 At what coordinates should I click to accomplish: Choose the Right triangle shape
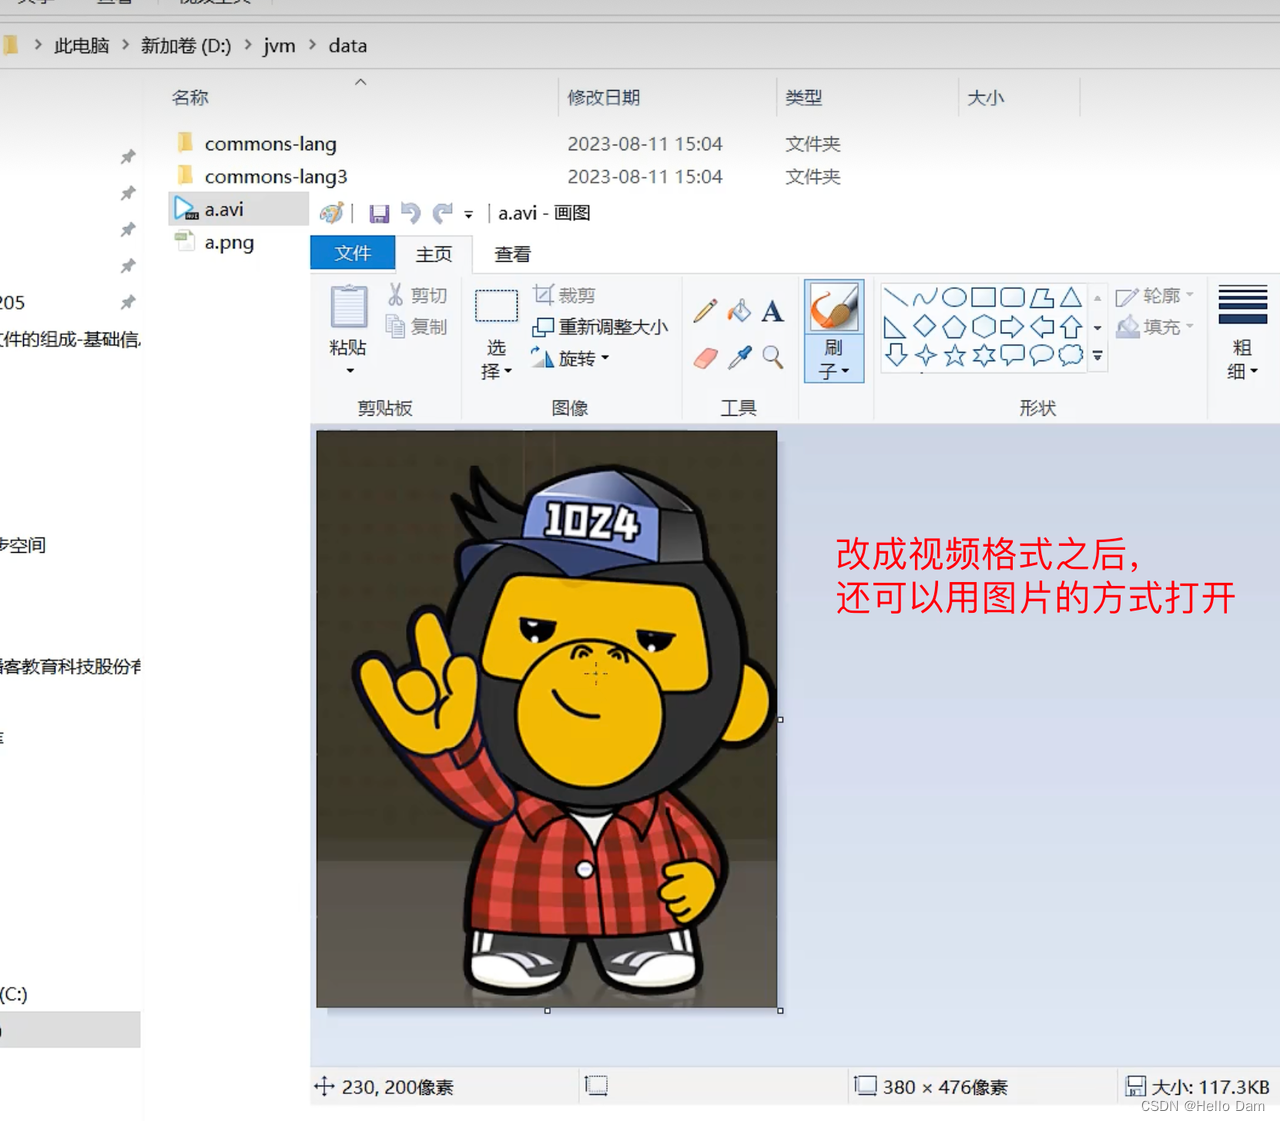click(896, 327)
